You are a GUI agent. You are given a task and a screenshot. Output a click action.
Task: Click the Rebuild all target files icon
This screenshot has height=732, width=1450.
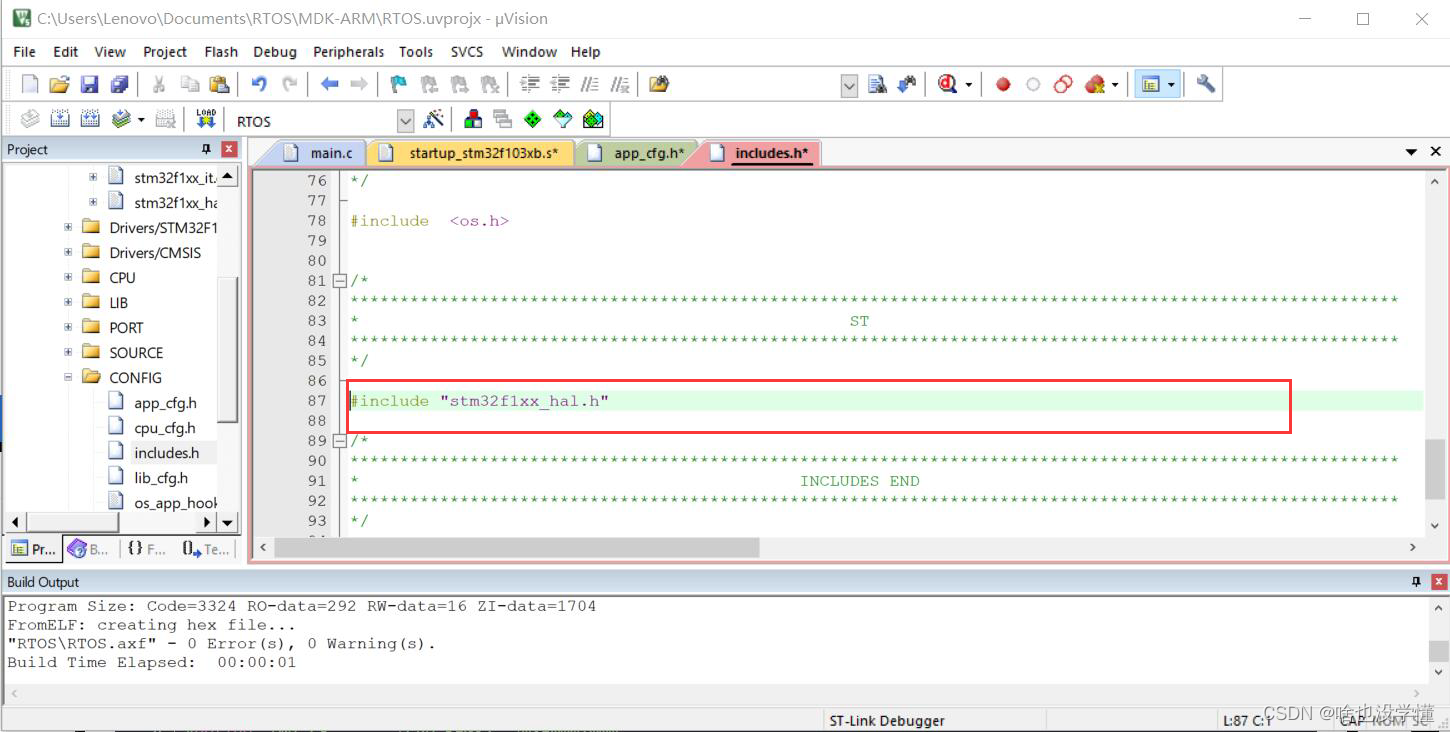[x=90, y=119]
